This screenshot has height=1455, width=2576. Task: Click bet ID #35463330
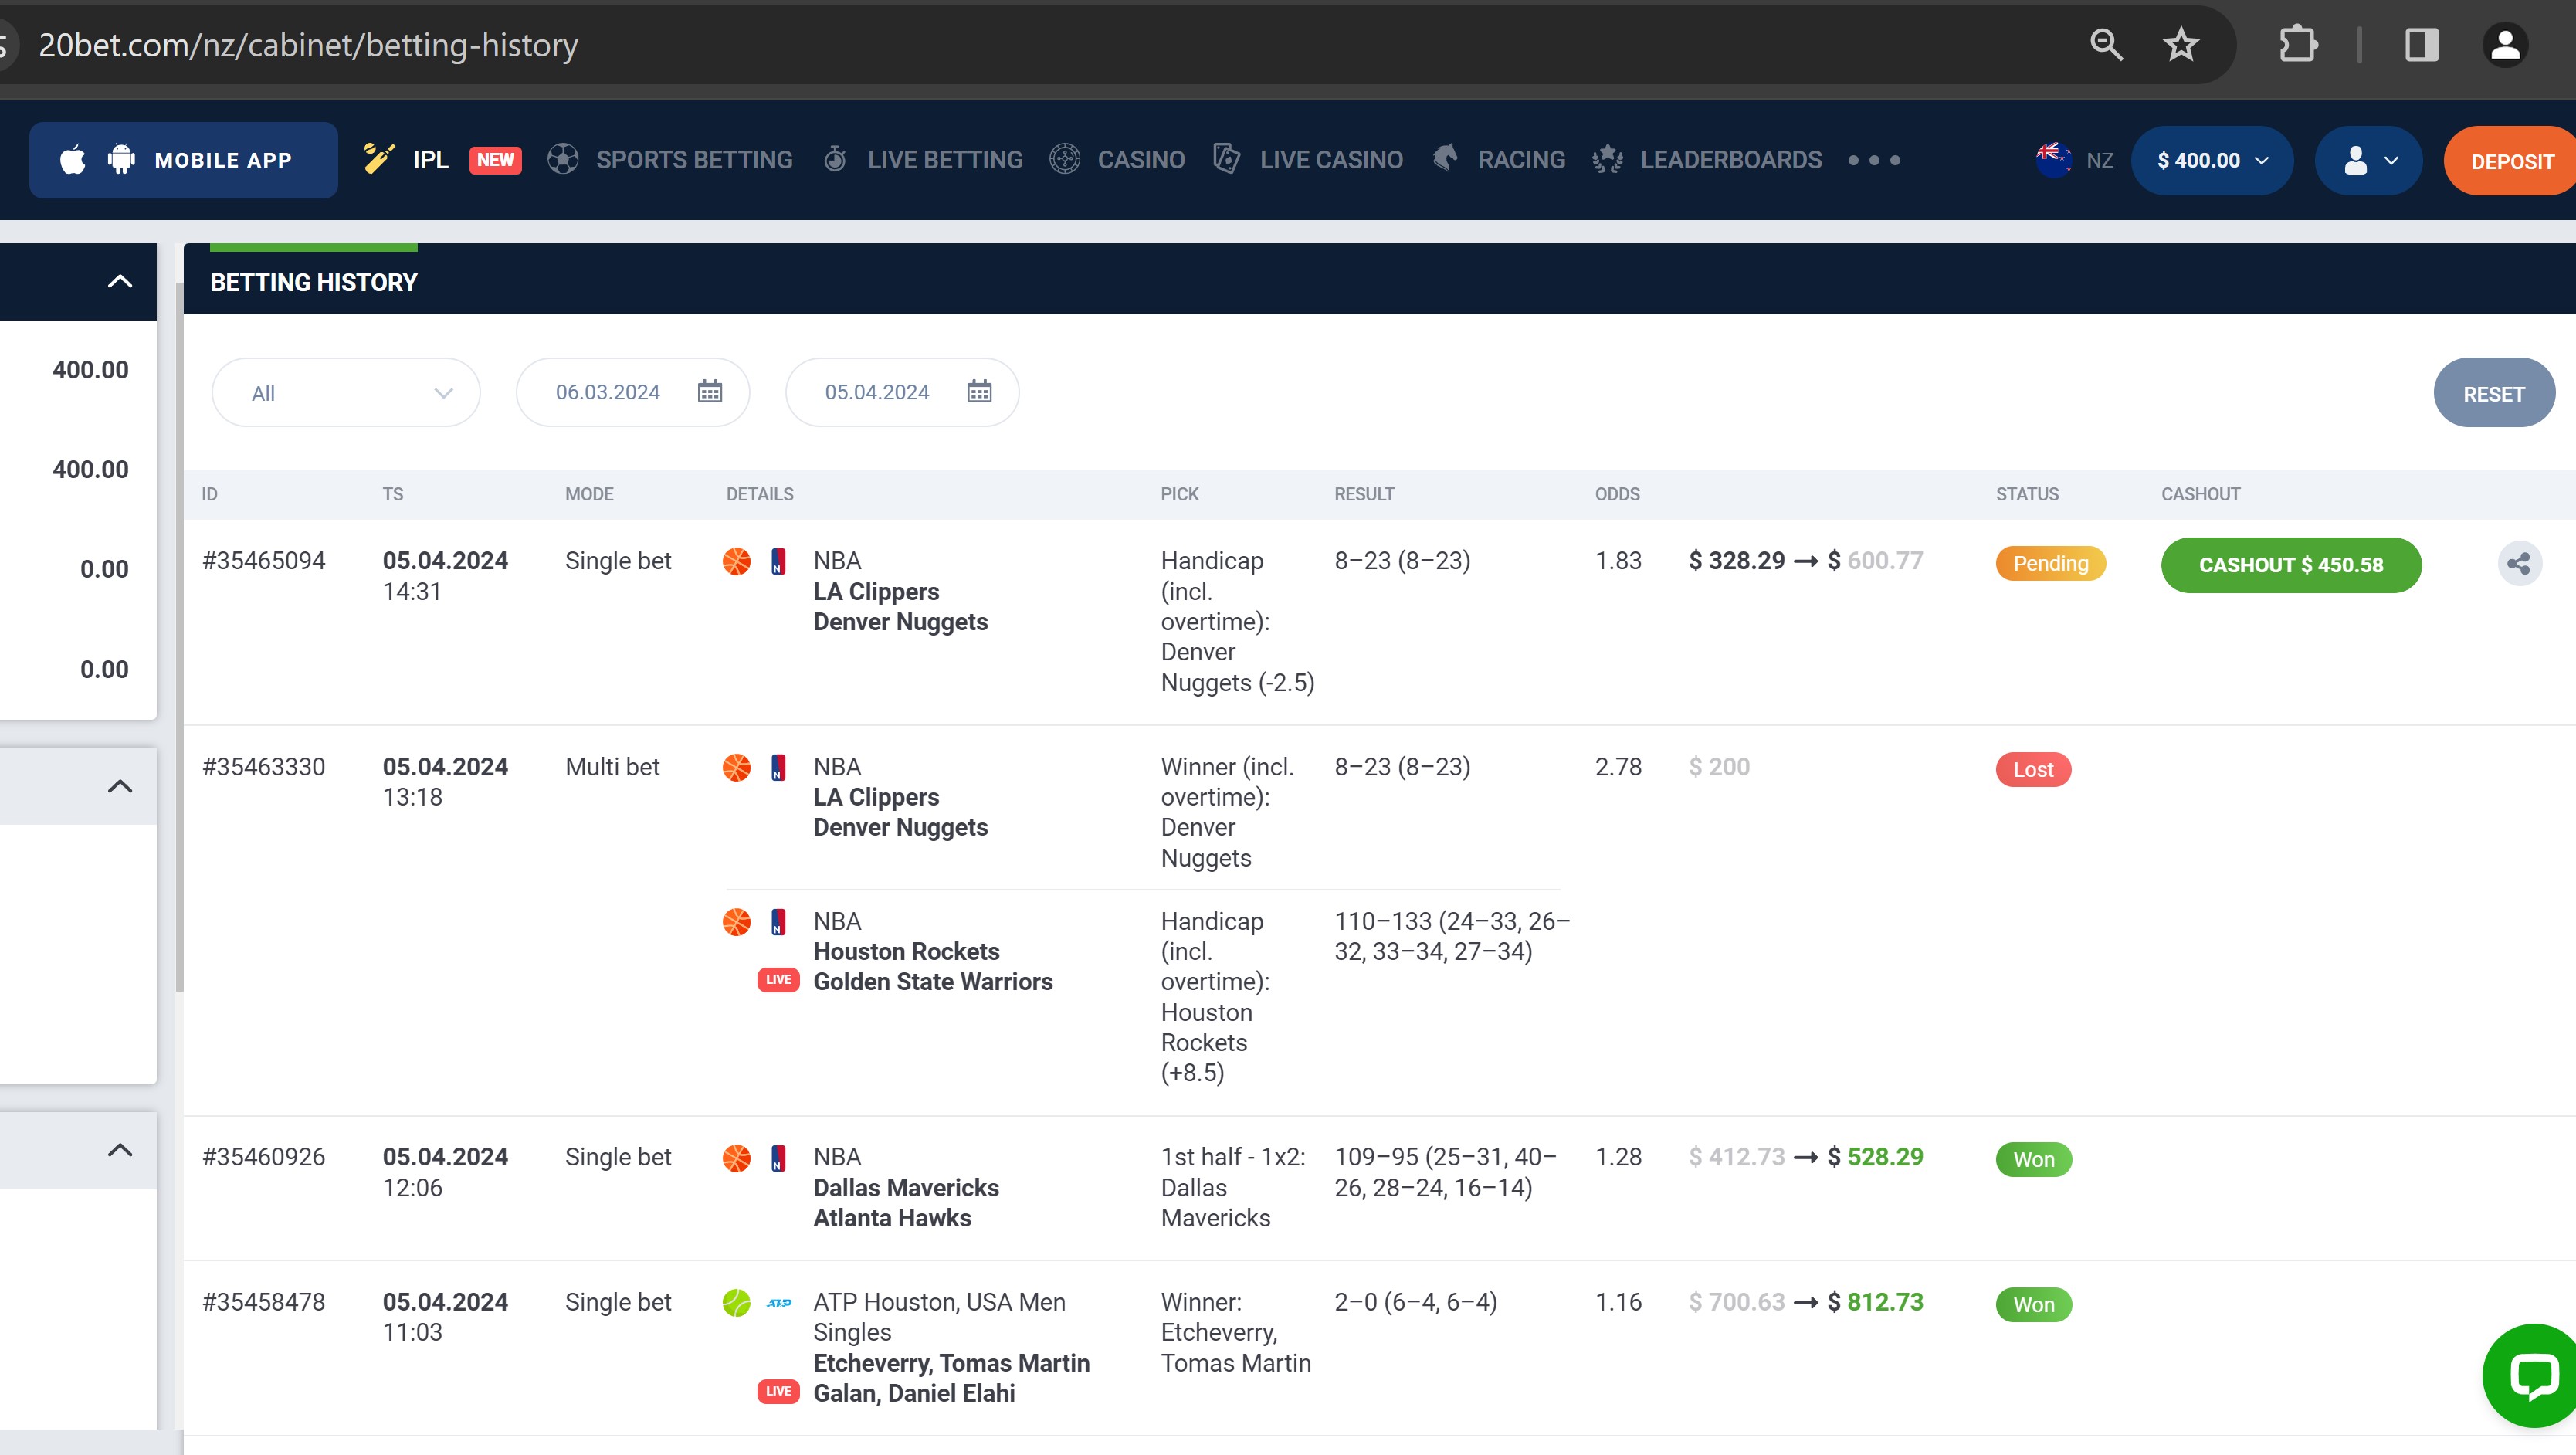263,767
